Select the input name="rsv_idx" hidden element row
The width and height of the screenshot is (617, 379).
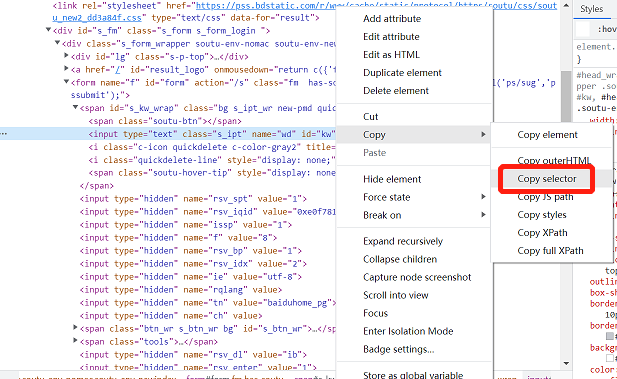click(x=193, y=264)
